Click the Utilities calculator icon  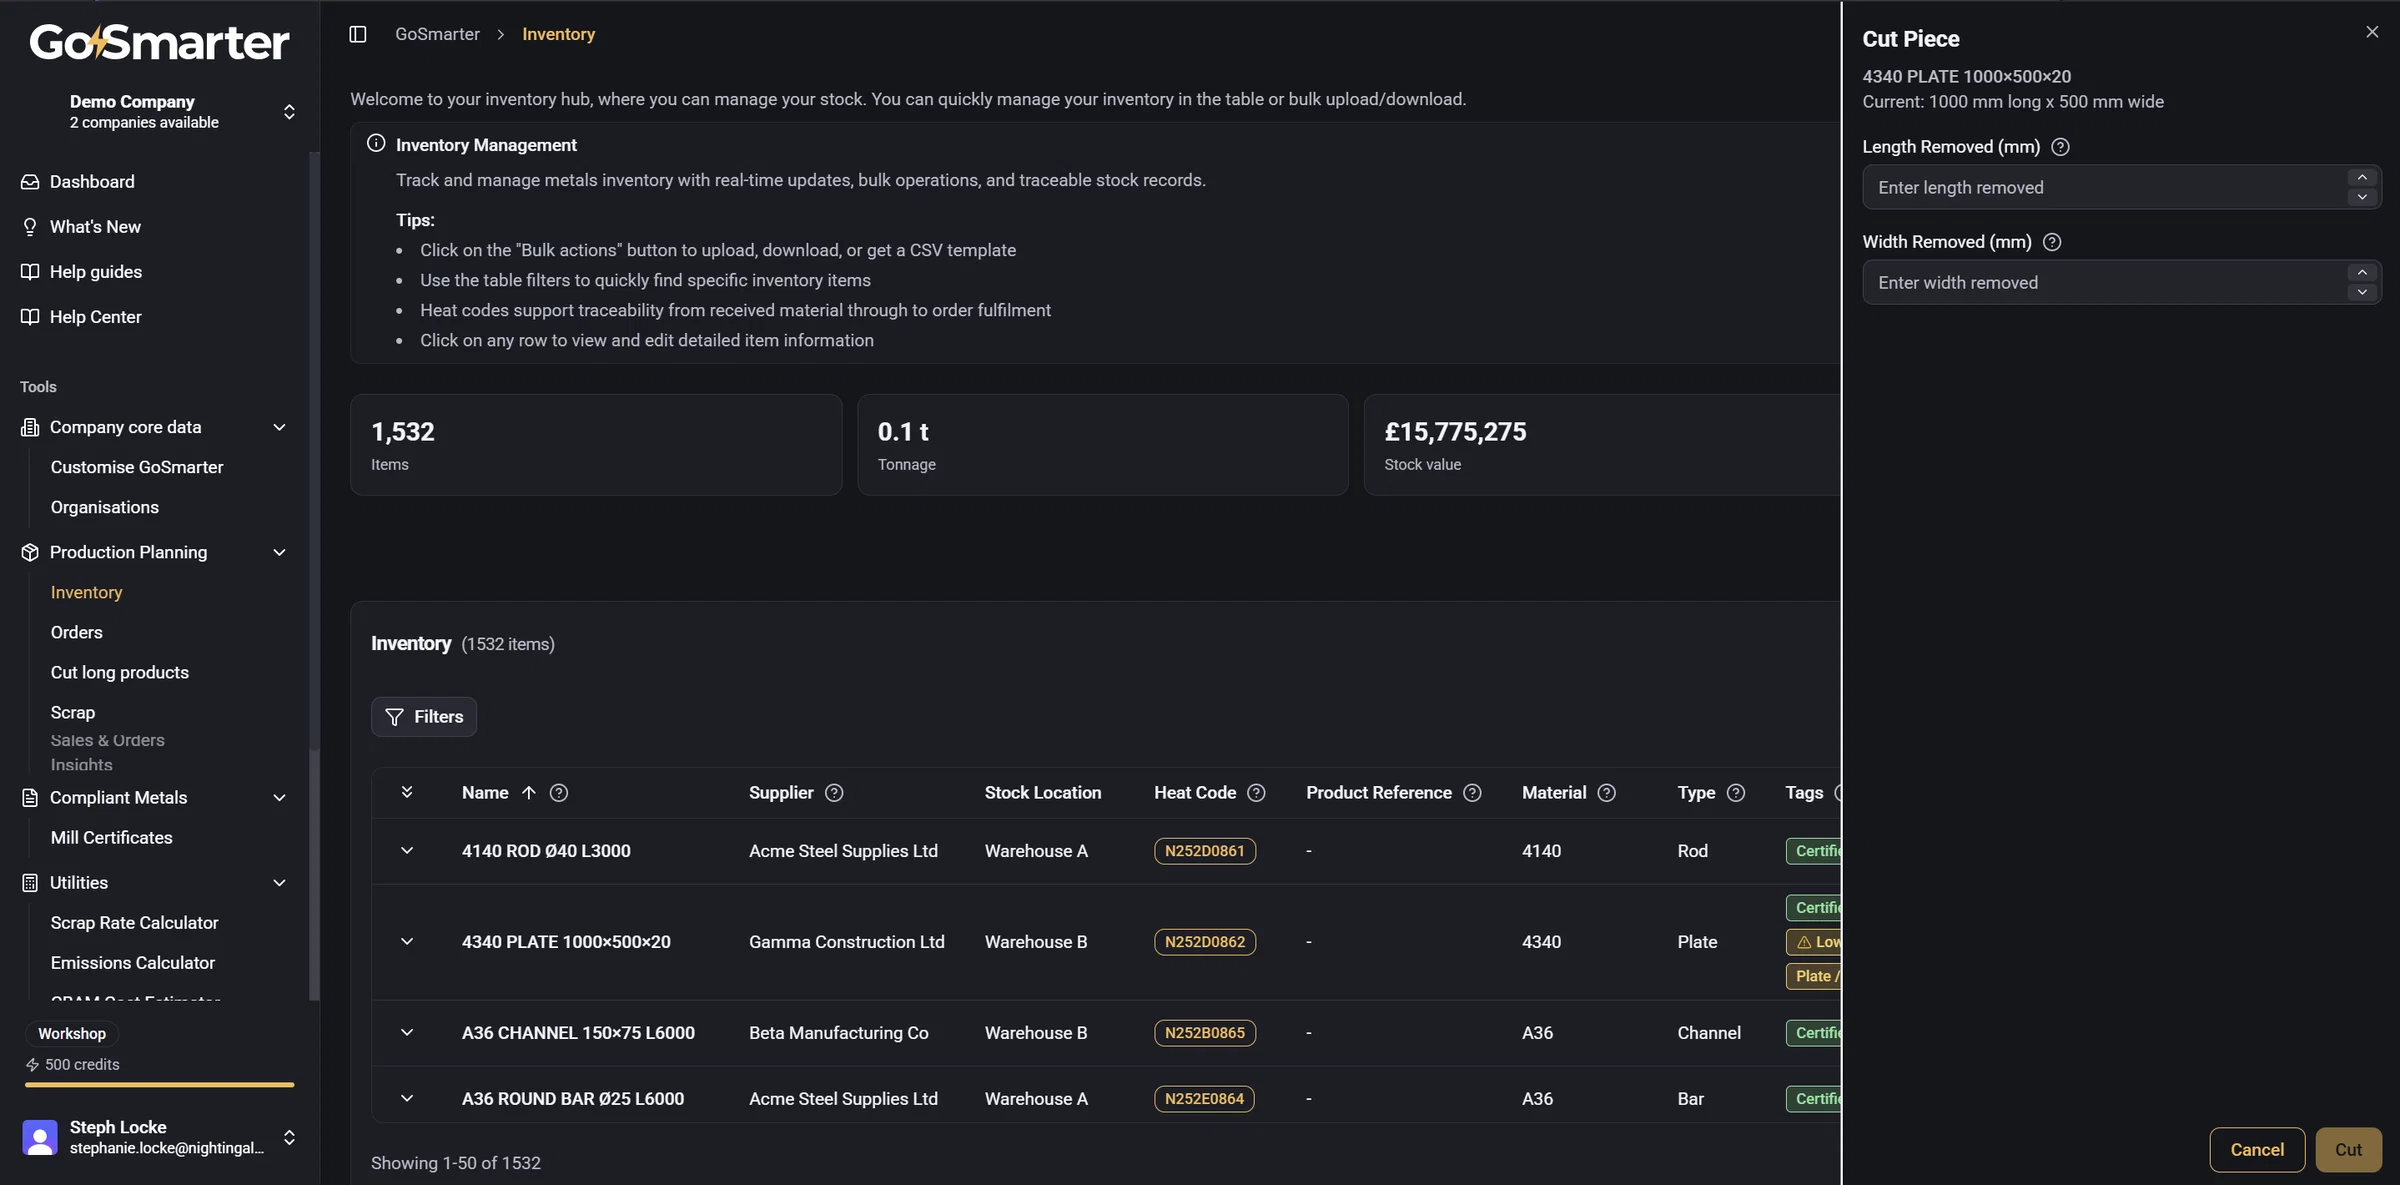pos(30,882)
